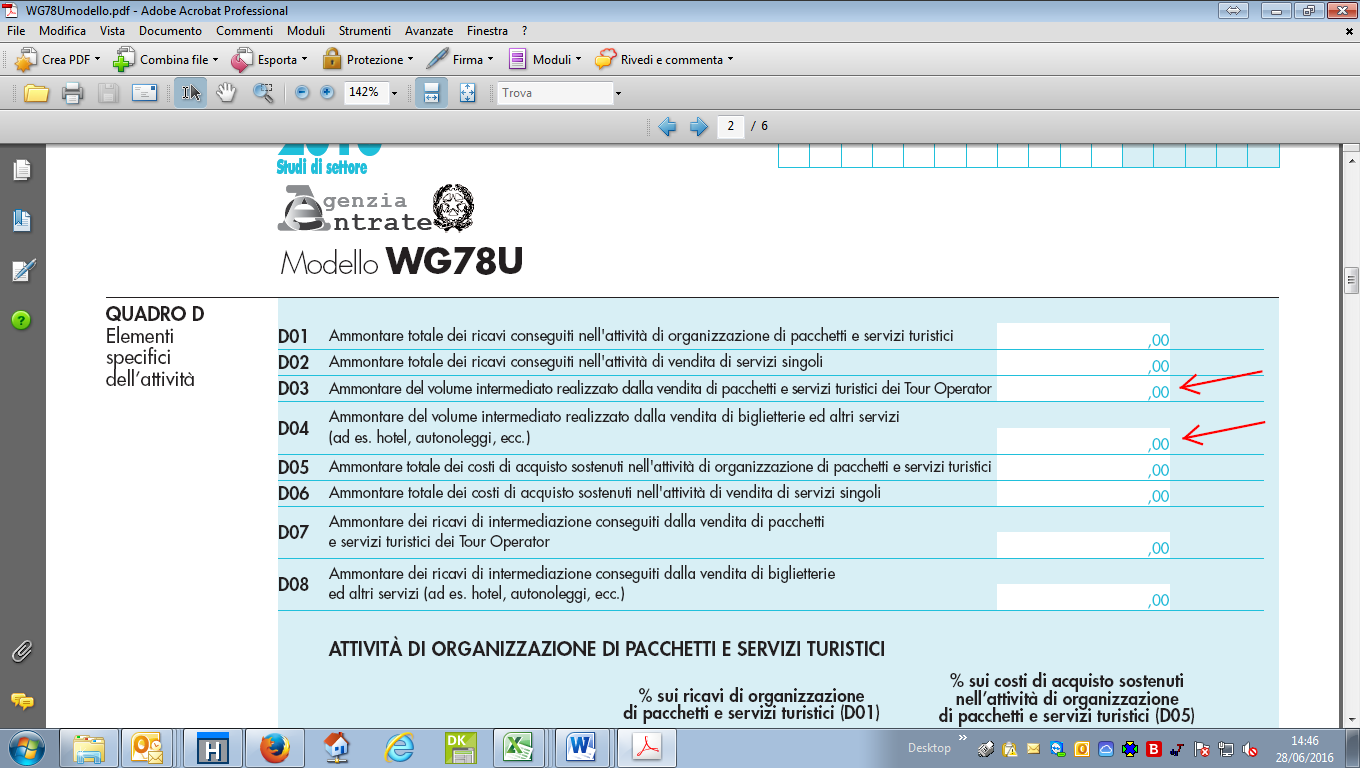Open the Strumenti menu
The height and width of the screenshot is (768, 1360).
(365, 31)
